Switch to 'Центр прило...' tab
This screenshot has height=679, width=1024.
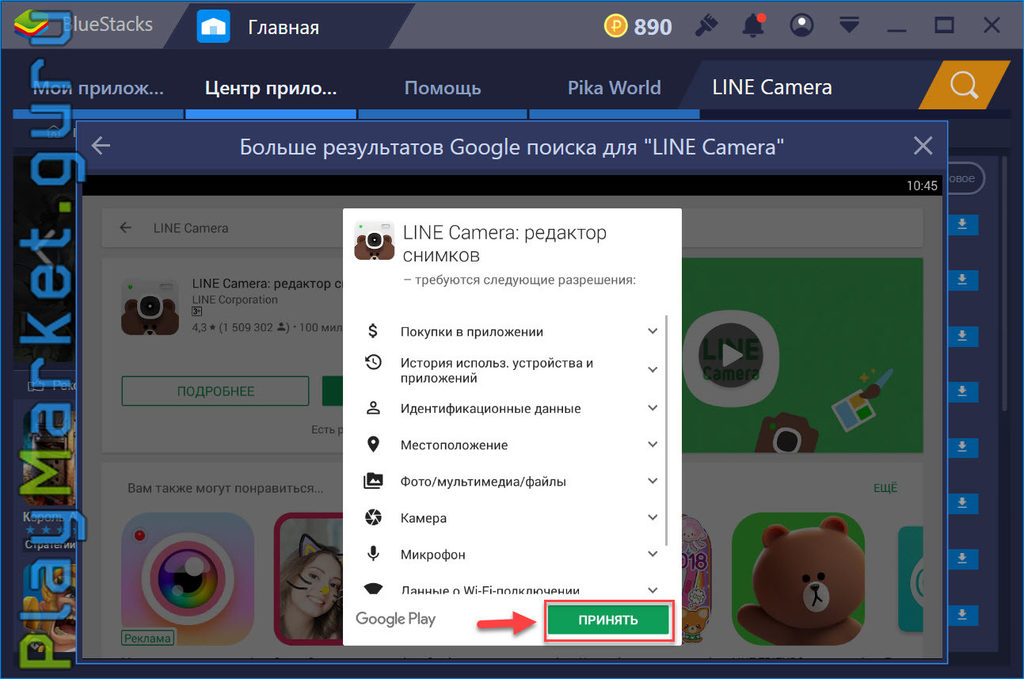pyautogui.click(x=270, y=87)
